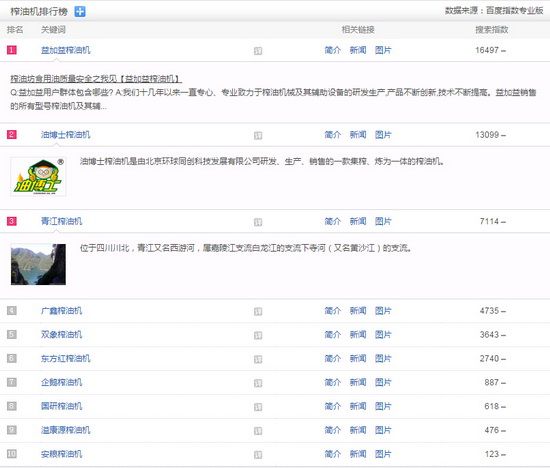Image resolution: width=550 pixels, height=468 pixels.
Task: Open the 企鹅榨油机 keyword link
Action: point(61,382)
